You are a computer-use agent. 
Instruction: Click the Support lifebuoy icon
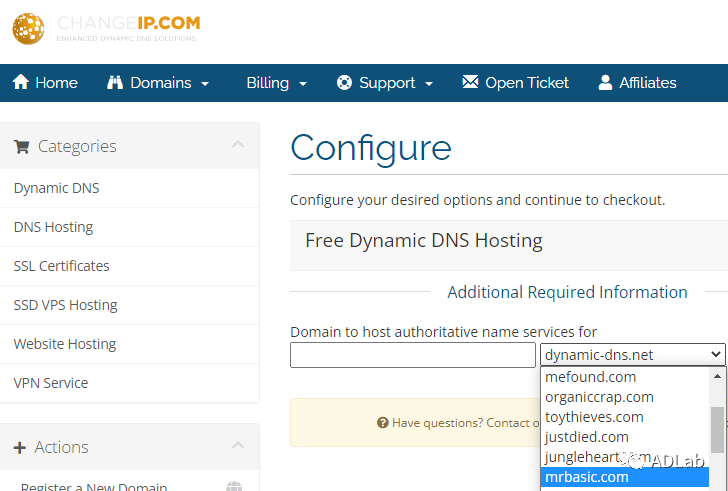[x=344, y=83]
